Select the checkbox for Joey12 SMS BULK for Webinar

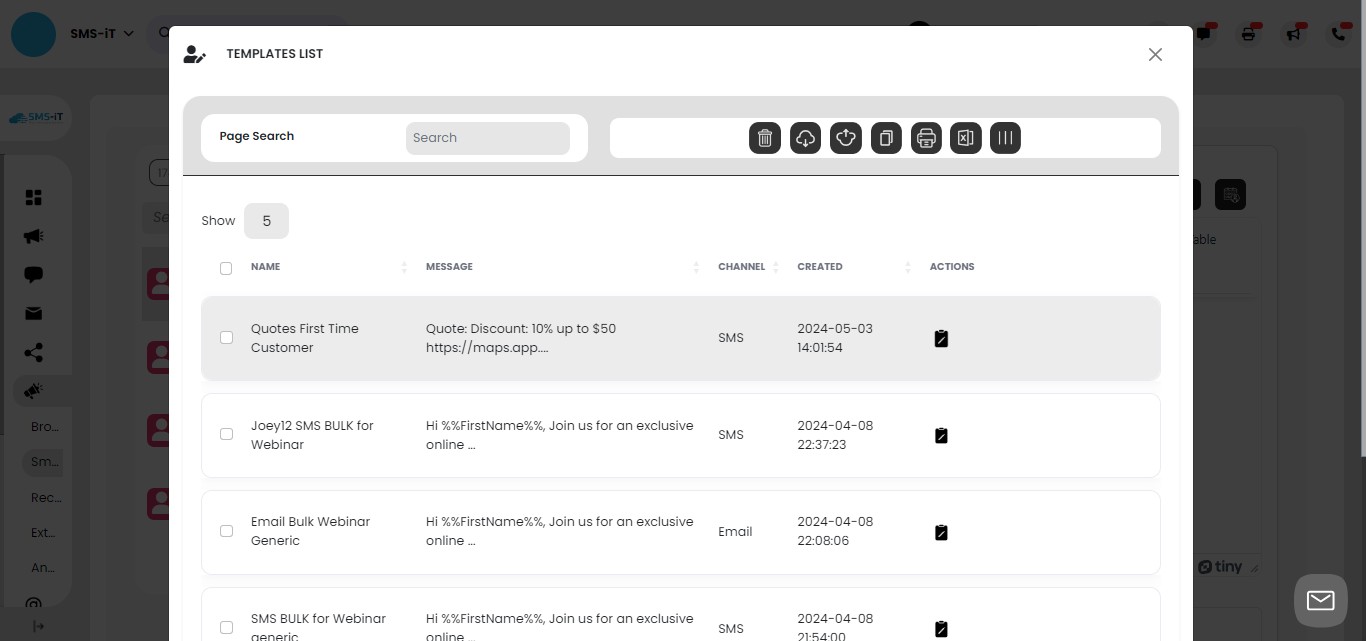coord(226,434)
